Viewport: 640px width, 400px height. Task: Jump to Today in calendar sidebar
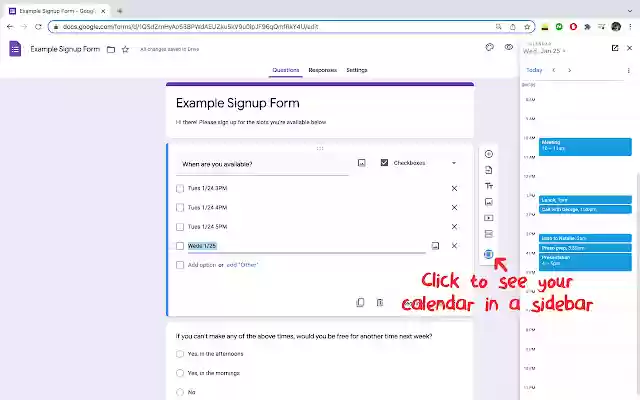pos(534,70)
